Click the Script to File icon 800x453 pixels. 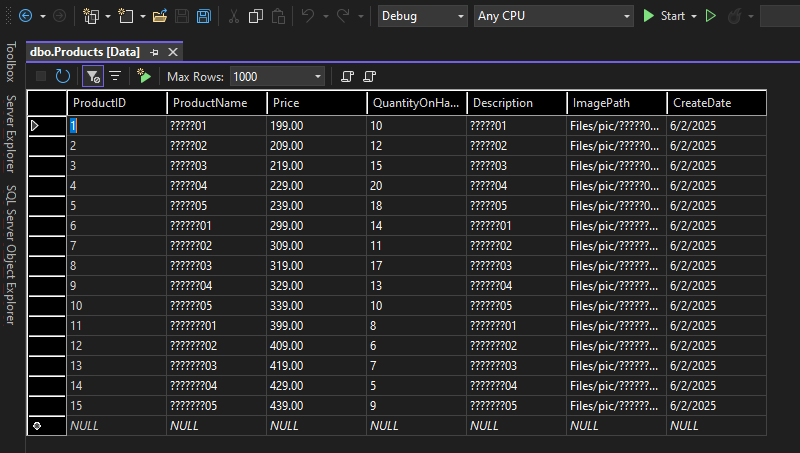click(x=370, y=76)
